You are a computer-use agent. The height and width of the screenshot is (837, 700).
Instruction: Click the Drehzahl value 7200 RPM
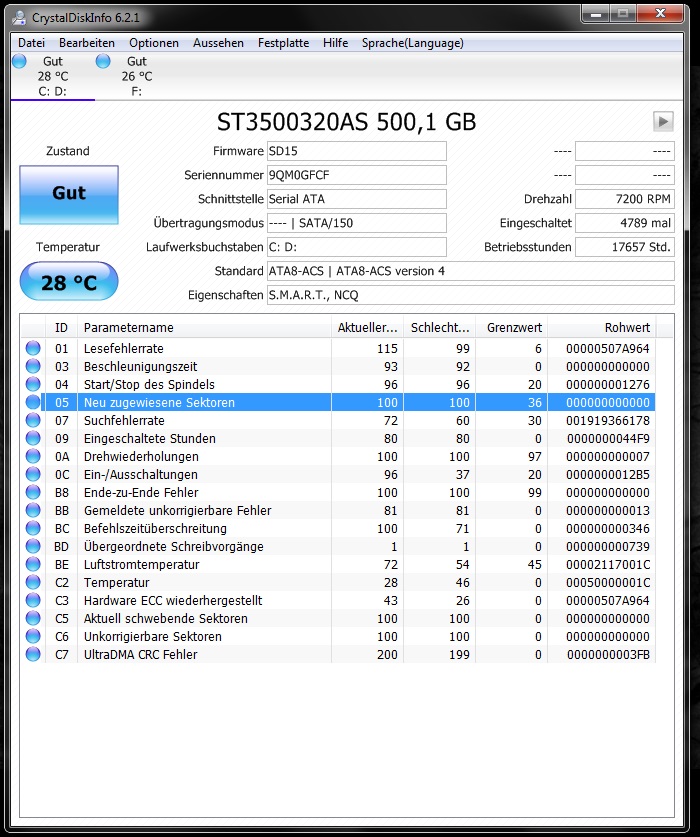tap(625, 199)
